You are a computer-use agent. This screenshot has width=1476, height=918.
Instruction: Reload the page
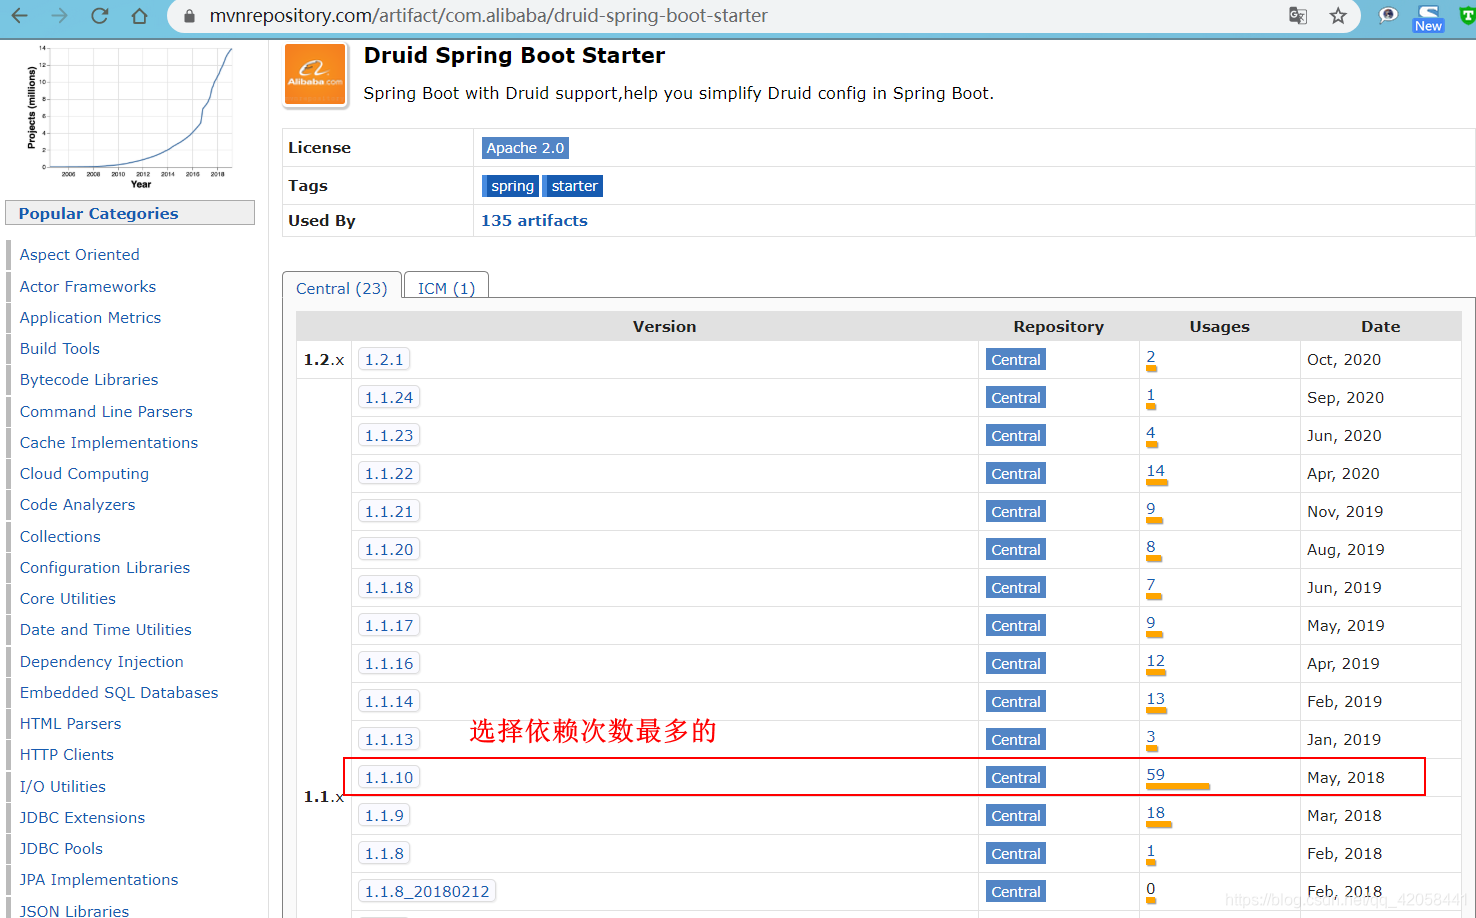99,16
